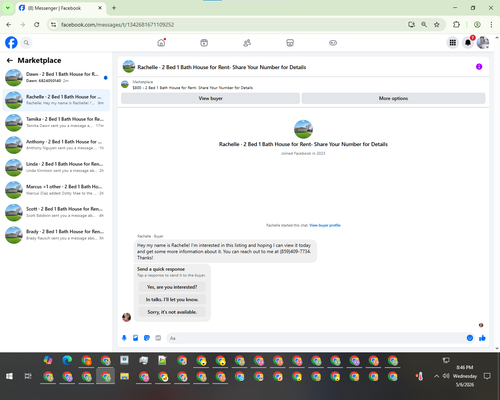Open the volume control in system tray
Screen dimensions: 500x400
click(x=446, y=376)
